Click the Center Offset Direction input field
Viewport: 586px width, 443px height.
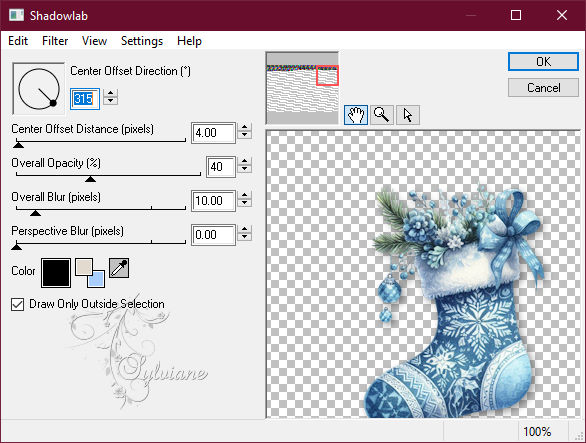[x=85, y=99]
